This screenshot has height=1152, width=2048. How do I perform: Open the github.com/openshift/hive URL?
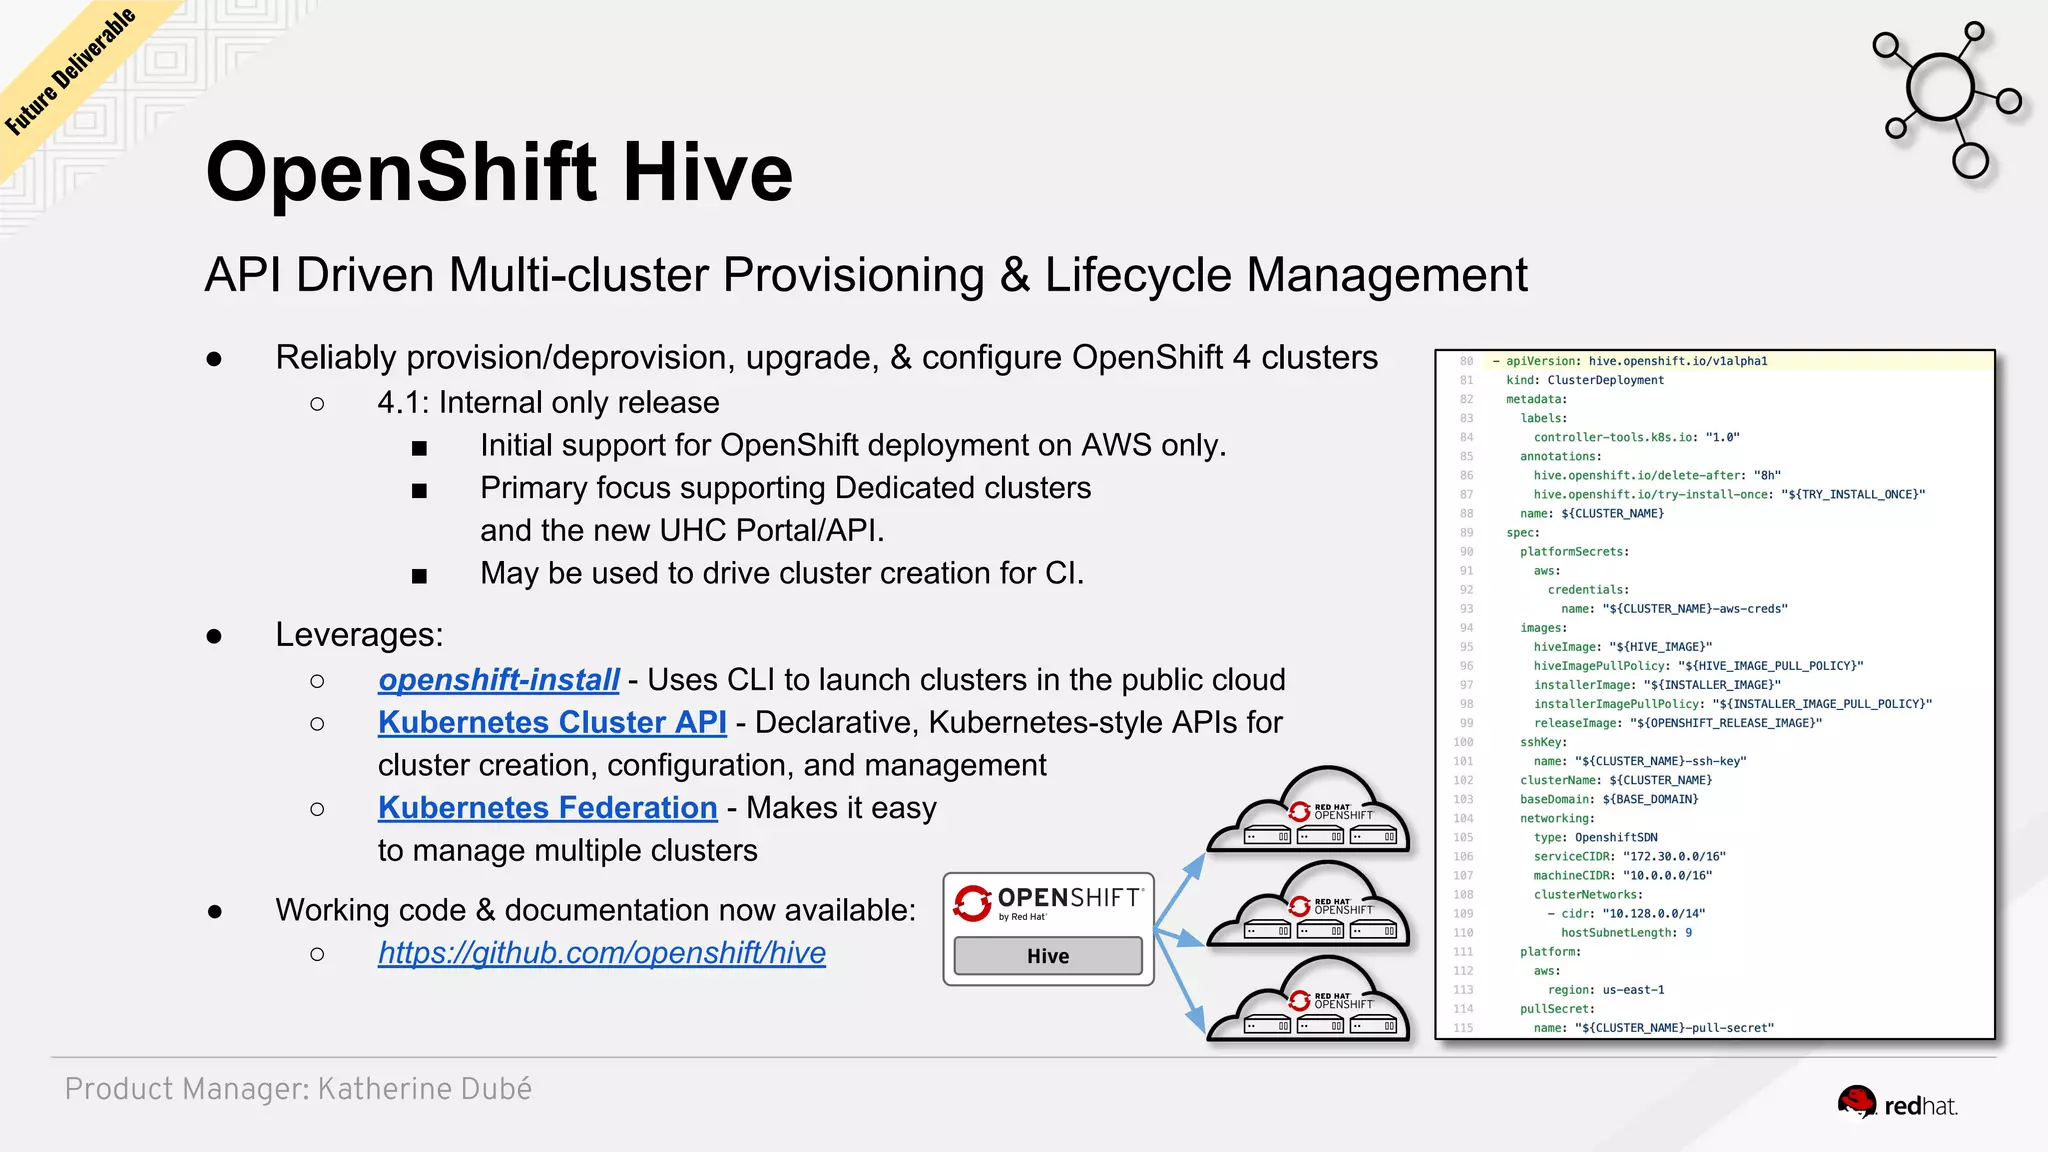(x=602, y=953)
